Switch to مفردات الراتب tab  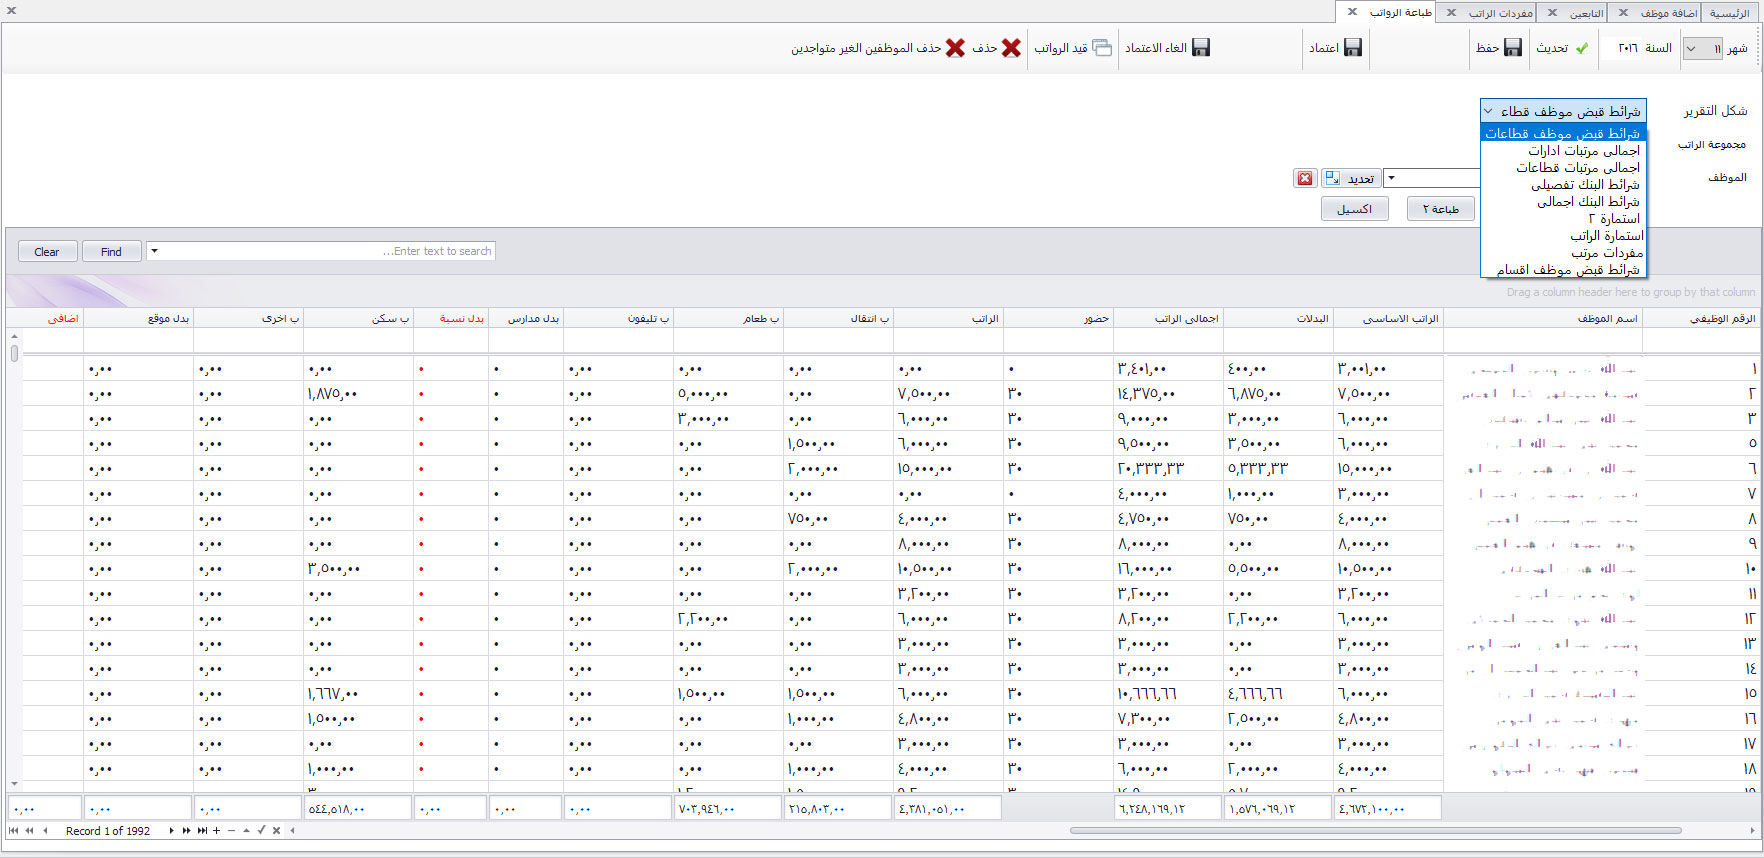(x=1499, y=13)
